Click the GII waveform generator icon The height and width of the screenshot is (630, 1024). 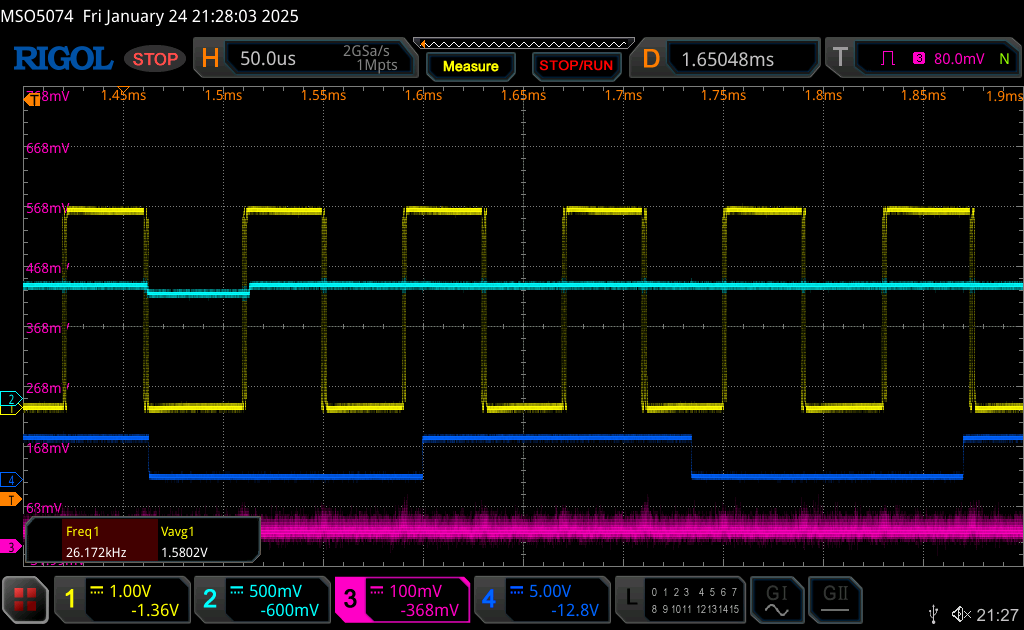[833, 599]
